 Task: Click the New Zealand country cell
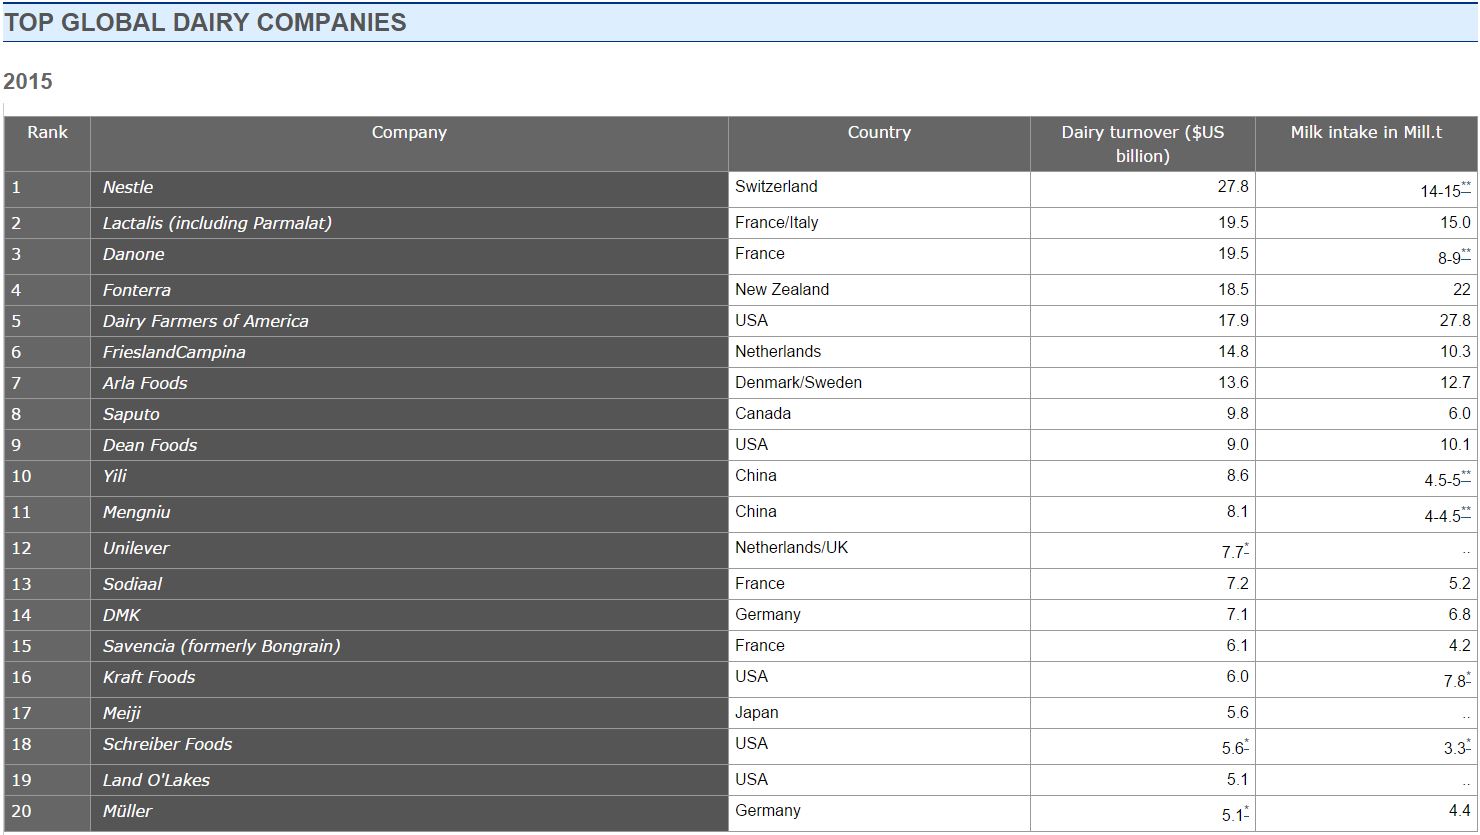point(879,291)
